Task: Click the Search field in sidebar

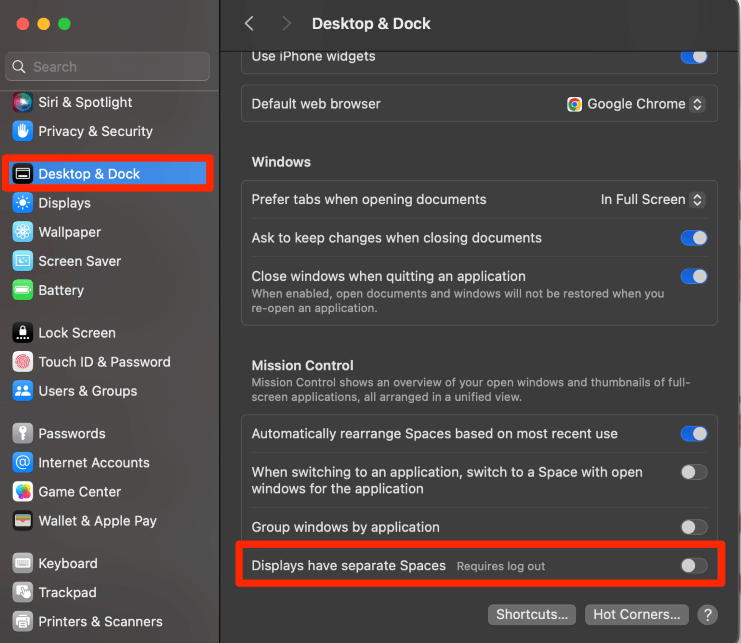Action: click(x=109, y=67)
